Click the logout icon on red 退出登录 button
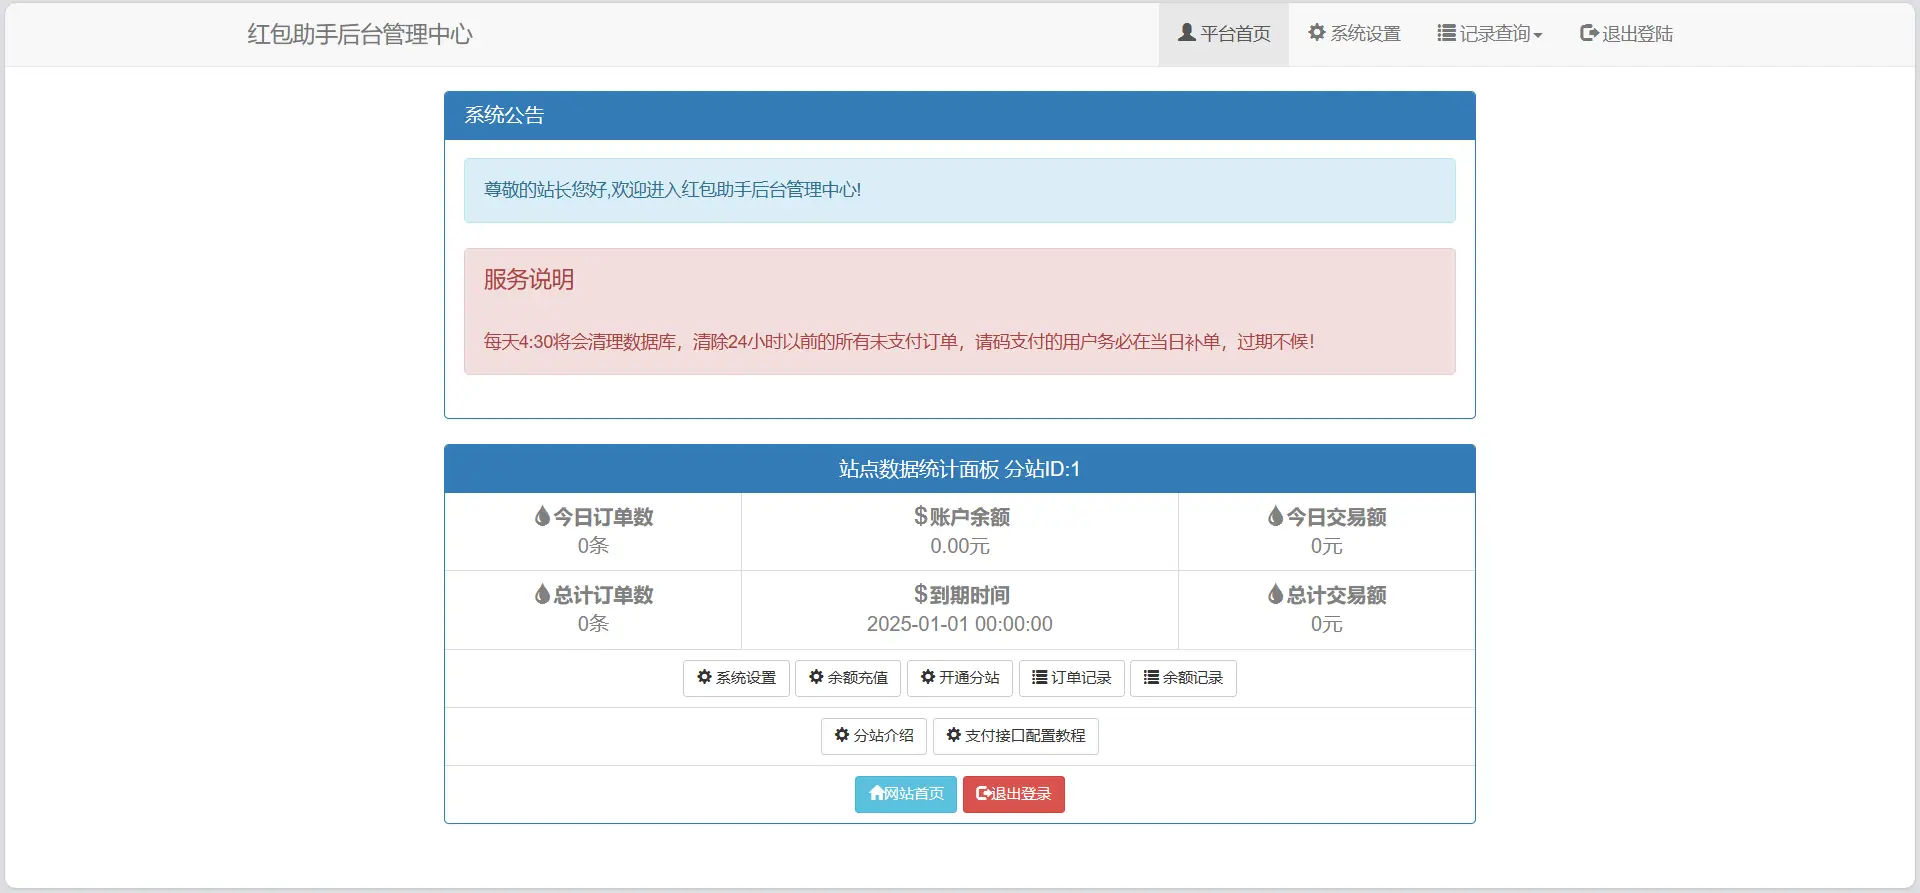The image size is (1920, 893). pyautogui.click(x=983, y=793)
